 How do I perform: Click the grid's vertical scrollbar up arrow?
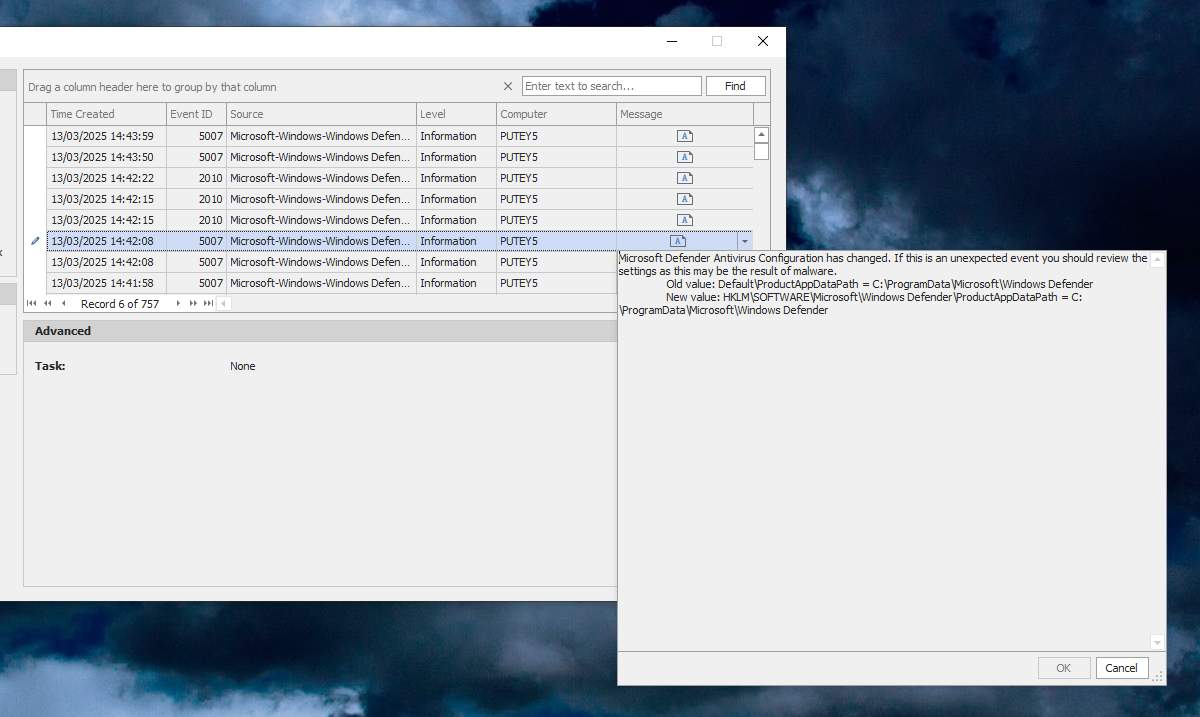(761, 135)
